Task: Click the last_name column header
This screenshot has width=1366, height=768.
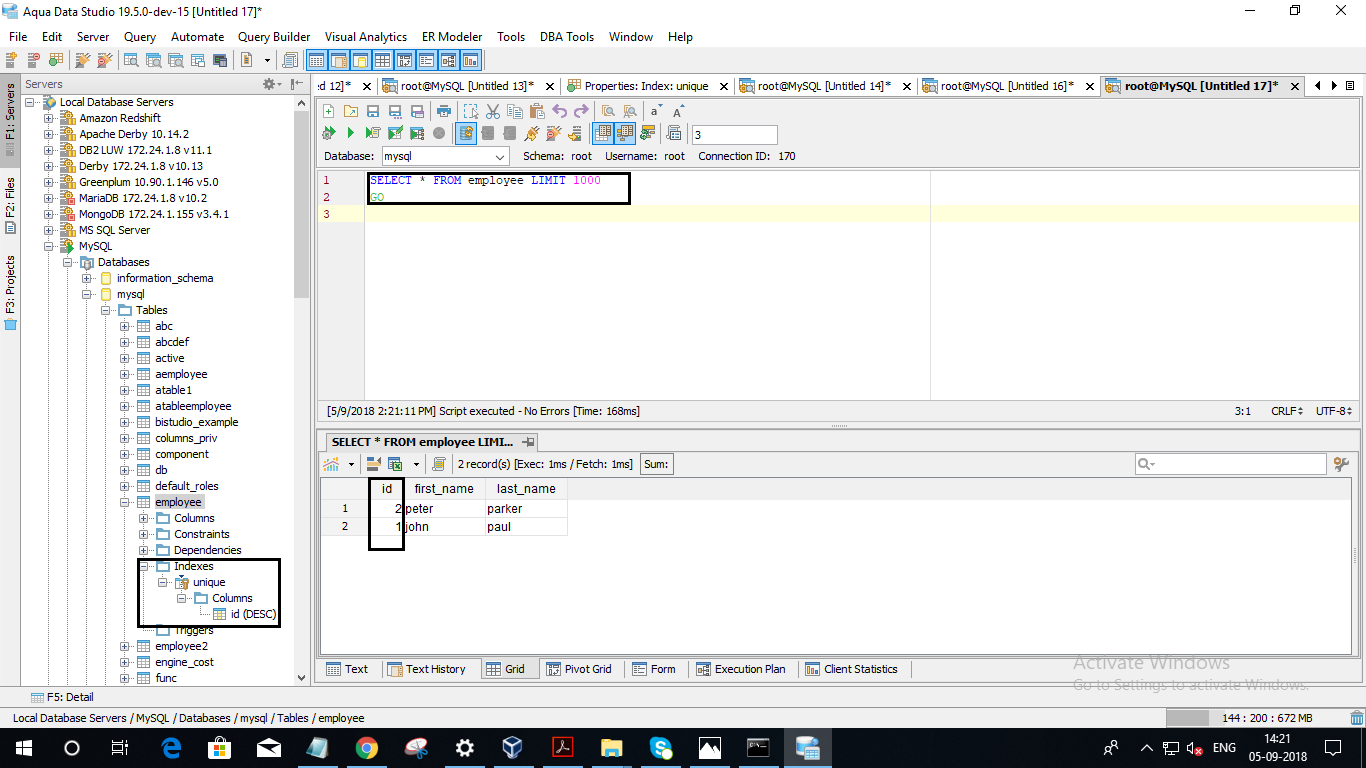Action: [526, 489]
